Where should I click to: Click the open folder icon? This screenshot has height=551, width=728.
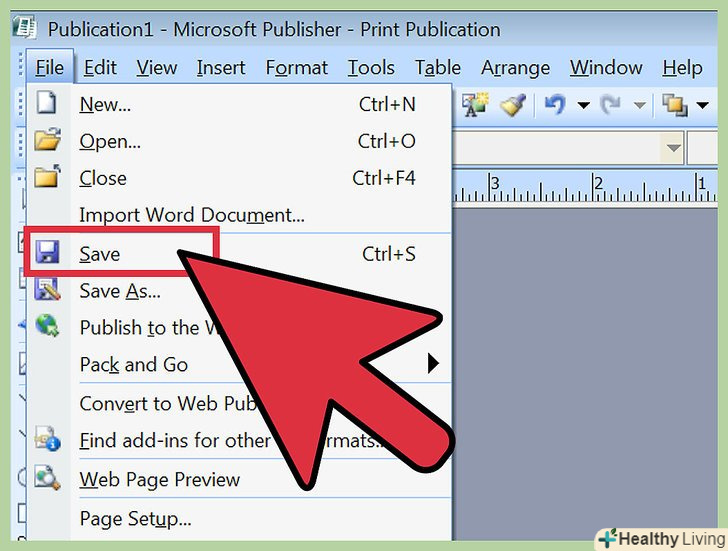(47, 139)
